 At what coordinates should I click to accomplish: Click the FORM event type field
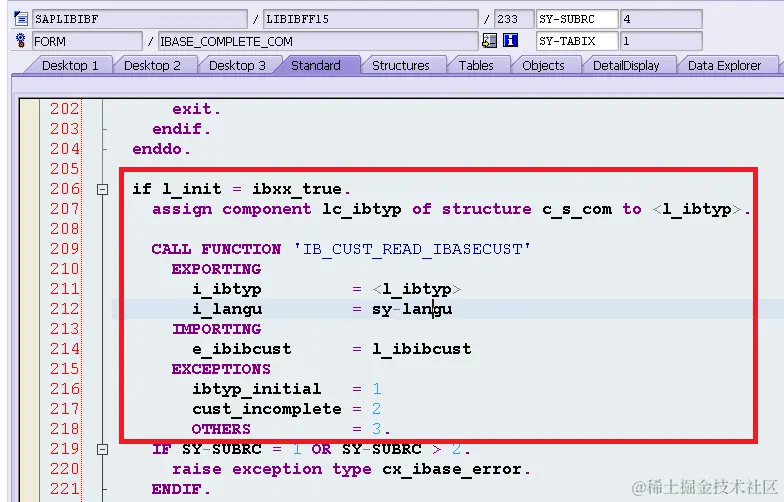(x=87, y=41)
